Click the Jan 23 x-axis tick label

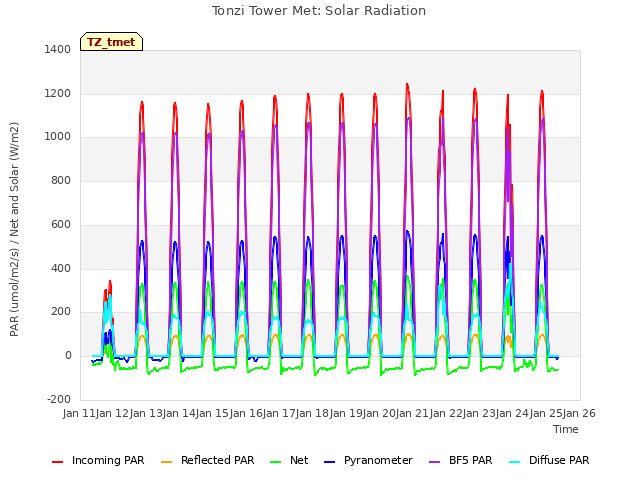480,413
